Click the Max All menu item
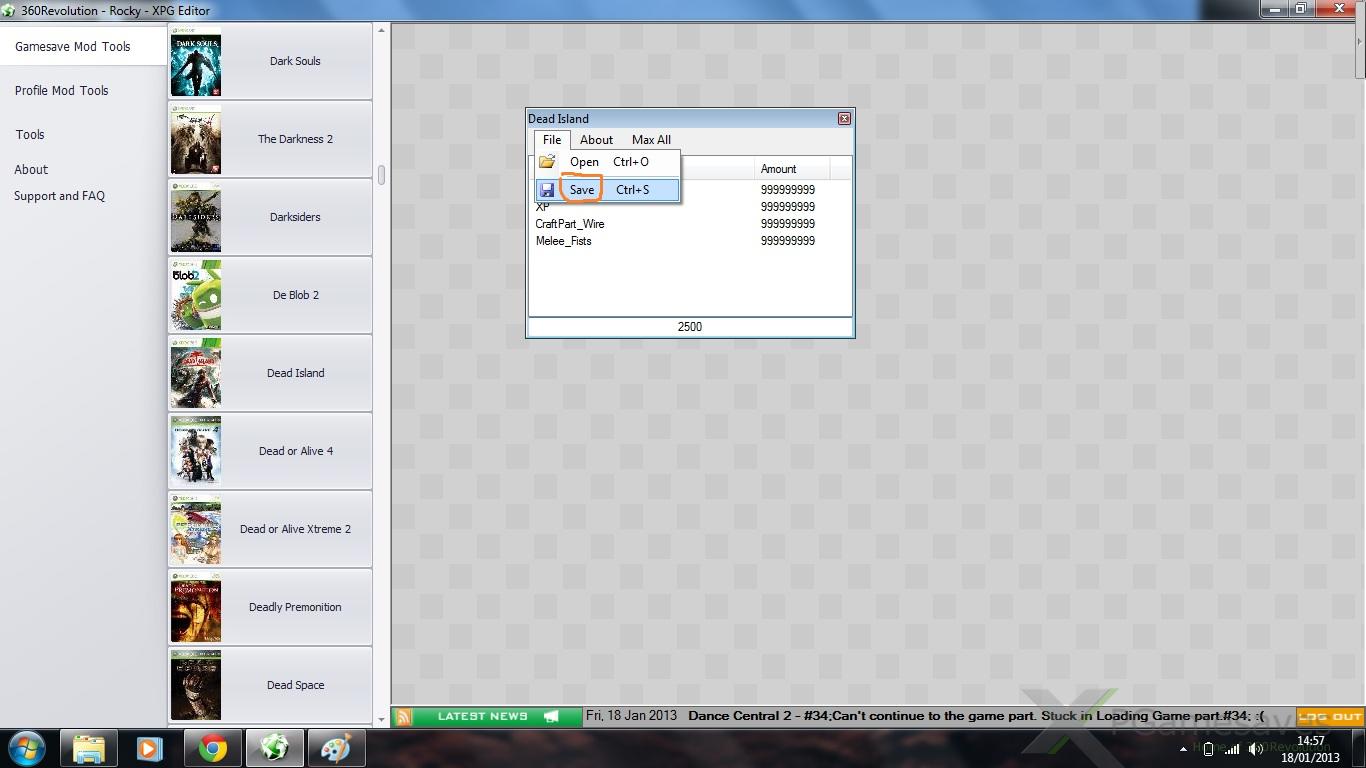 coord(651,140)
